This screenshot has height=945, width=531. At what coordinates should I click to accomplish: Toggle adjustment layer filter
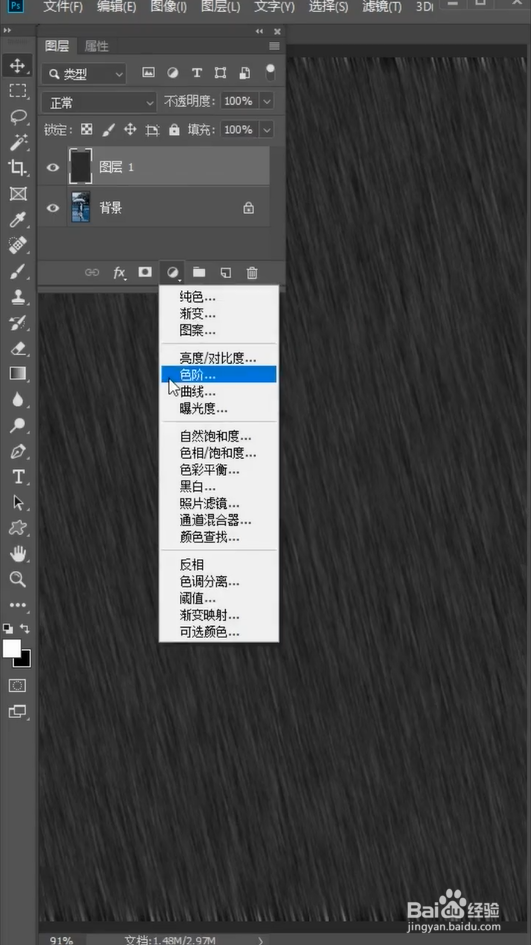172,73
